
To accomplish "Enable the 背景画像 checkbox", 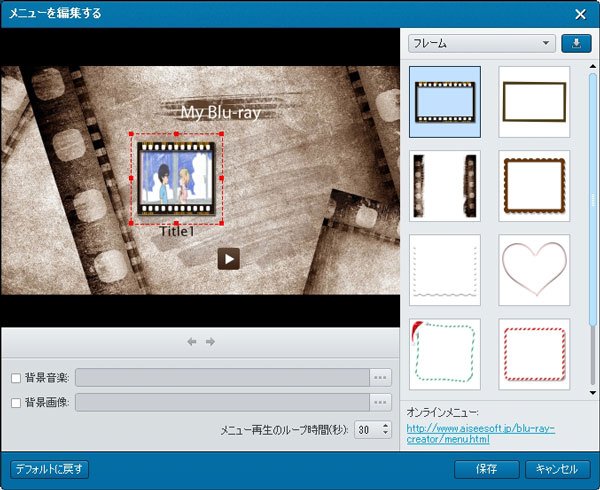I will (15, 402).
